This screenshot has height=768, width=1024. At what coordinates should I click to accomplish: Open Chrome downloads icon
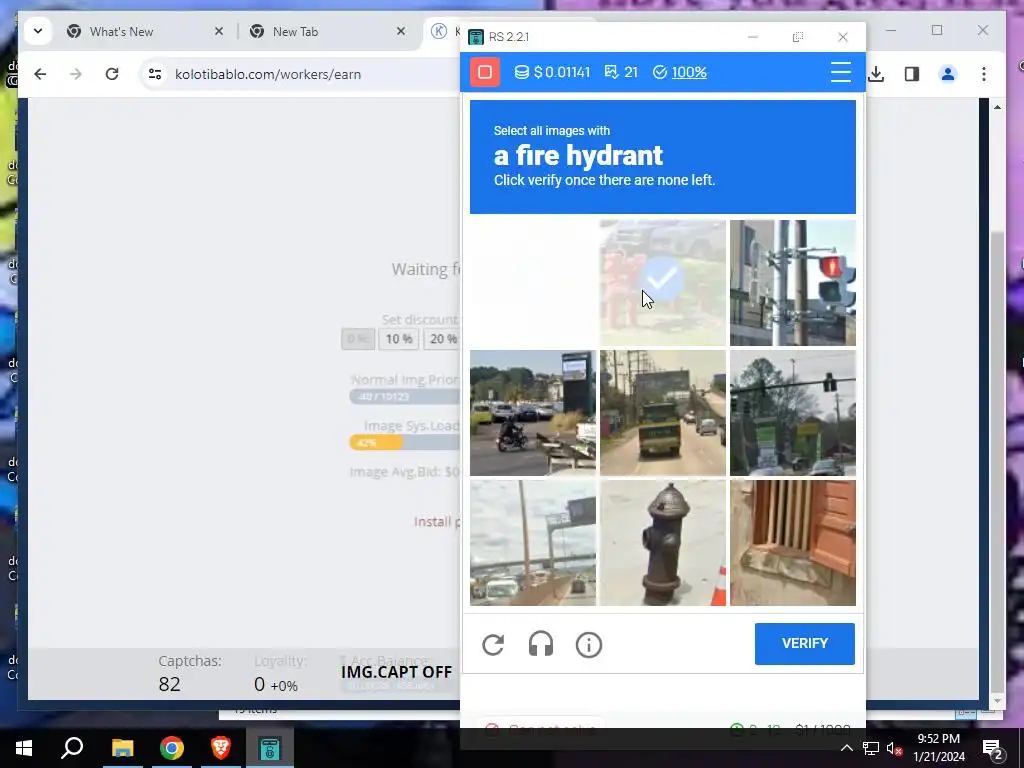pos(876,74)
